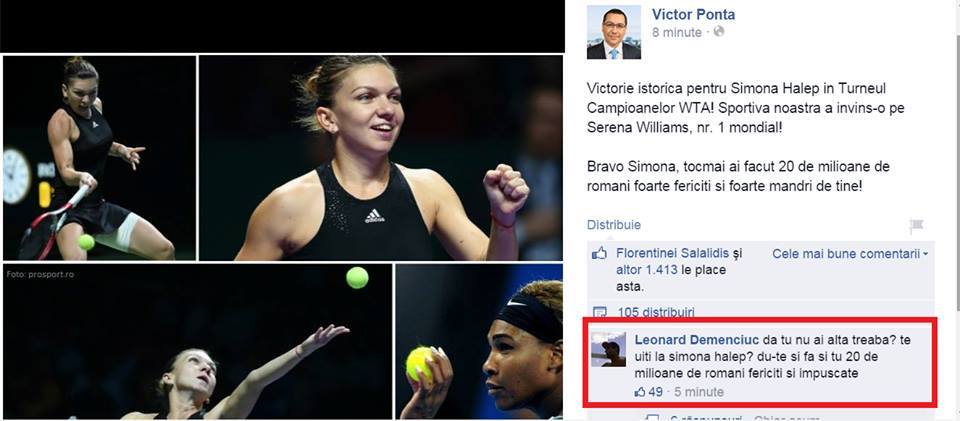Click the Distribuie share link
Screen dimensions: 960x421
(x=613, y=225)
